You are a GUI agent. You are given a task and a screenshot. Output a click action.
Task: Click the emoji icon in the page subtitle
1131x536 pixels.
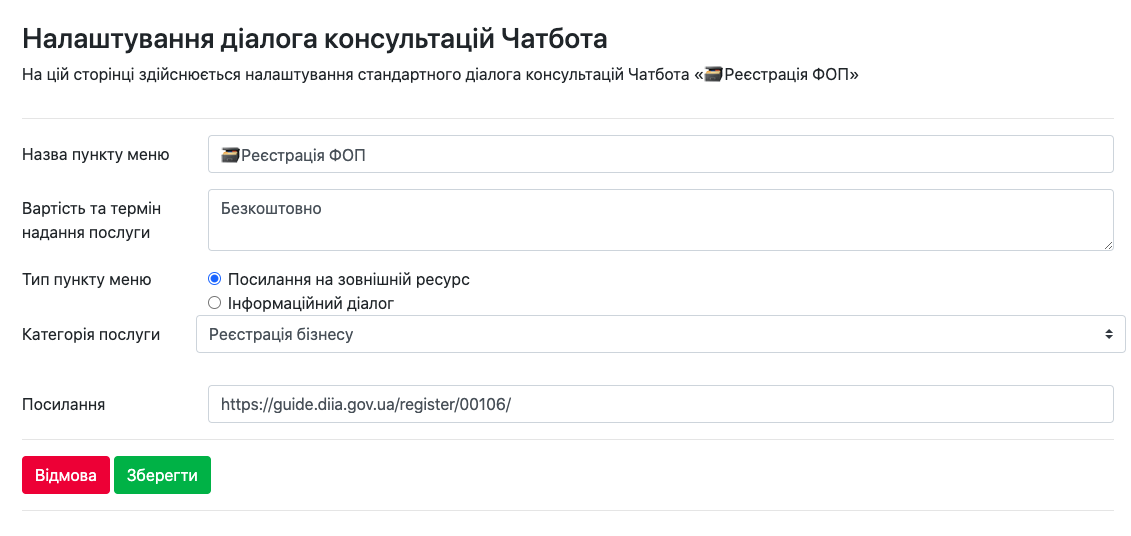tap(713, 75)
